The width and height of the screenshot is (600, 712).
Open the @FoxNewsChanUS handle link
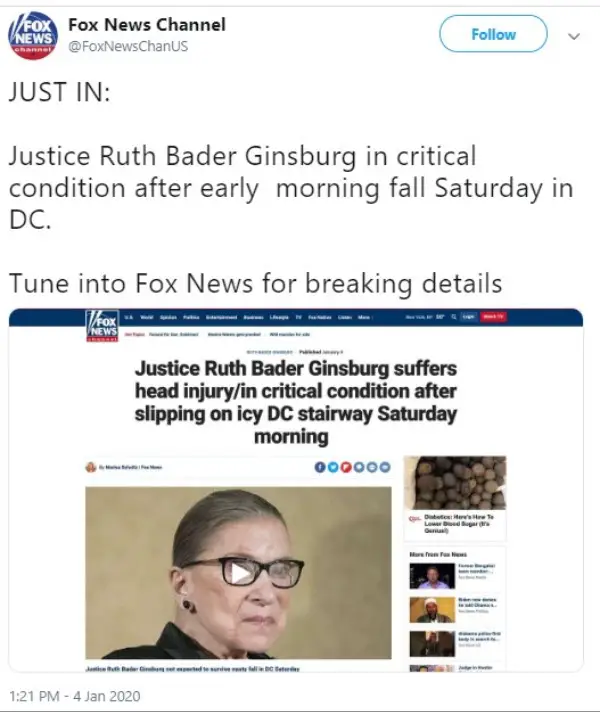click(x=128, y=46)
